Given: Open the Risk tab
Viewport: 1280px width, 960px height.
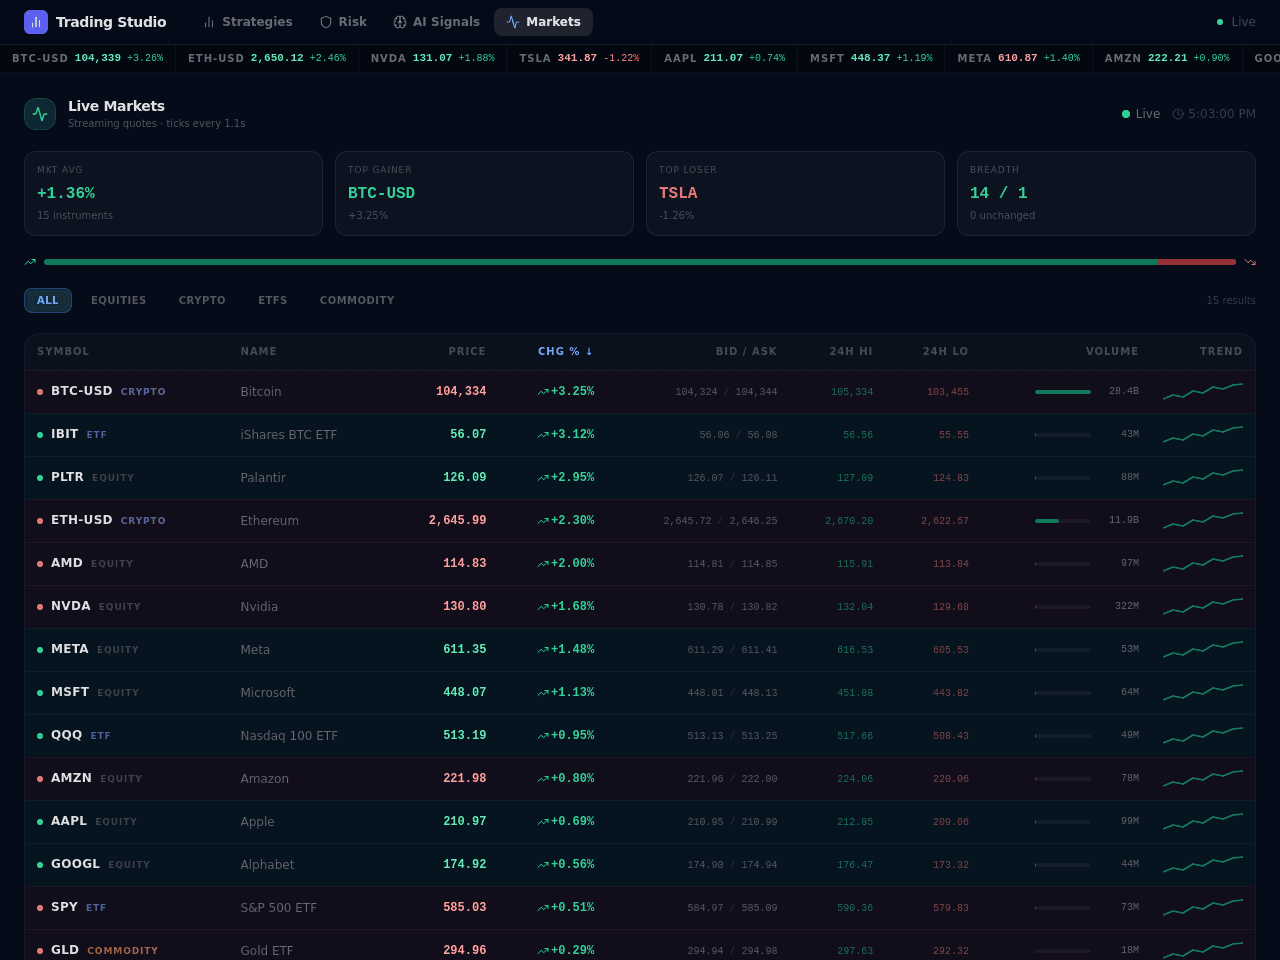Looking at the screenshot, I should coord(343,22).
